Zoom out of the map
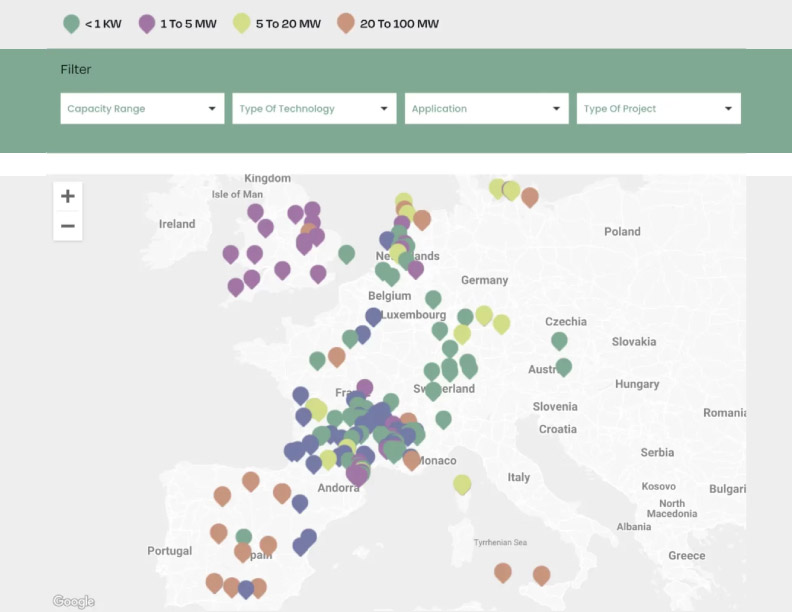The height and width of the screenshot is (612, 792). click(x=68, y=226)
